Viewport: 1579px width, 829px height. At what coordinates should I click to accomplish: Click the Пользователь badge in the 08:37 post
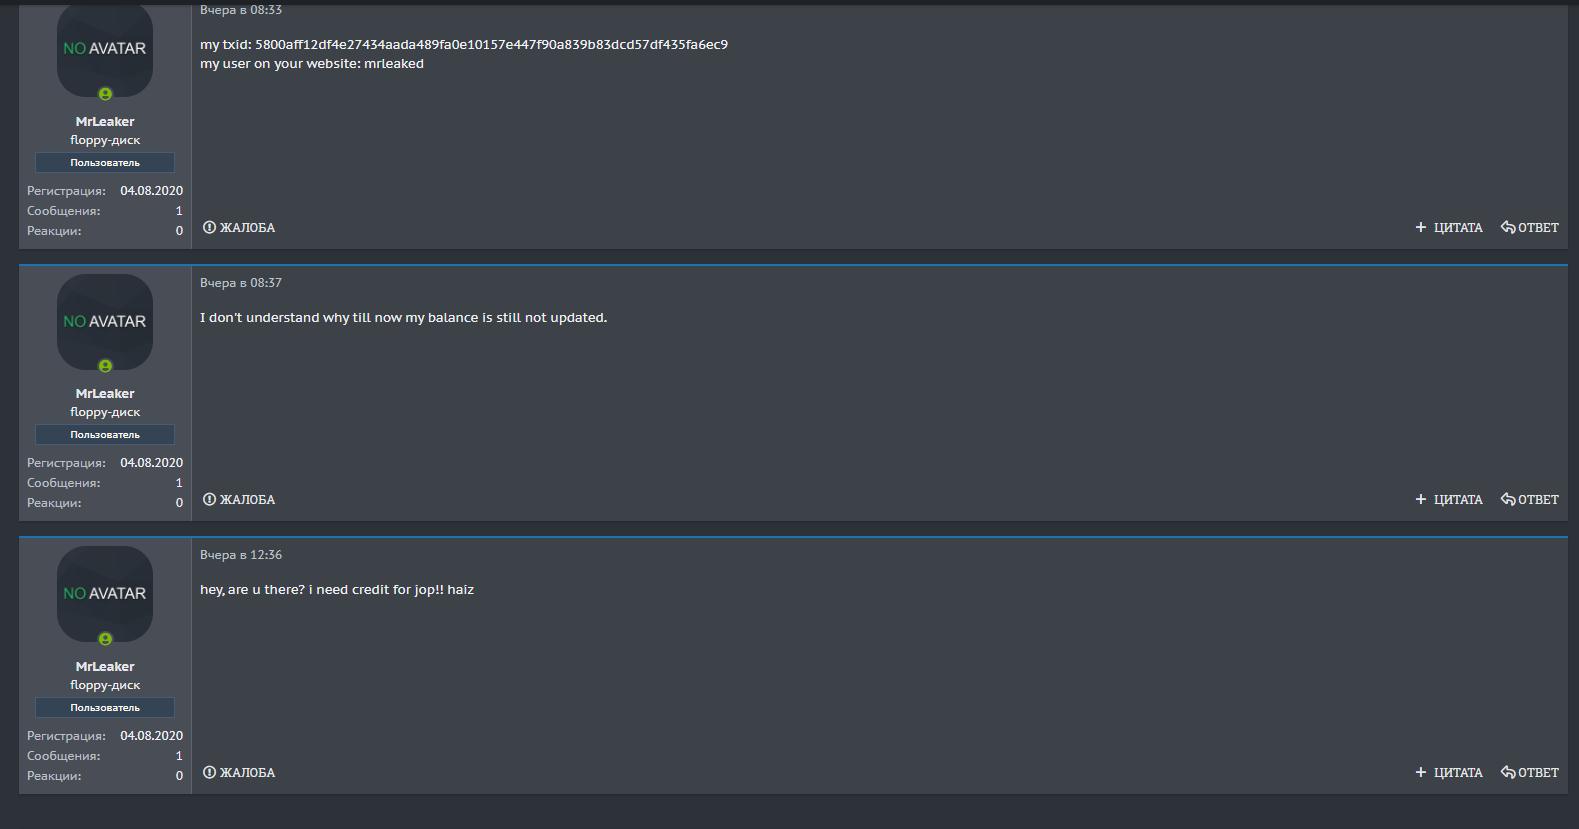[105, 435]
